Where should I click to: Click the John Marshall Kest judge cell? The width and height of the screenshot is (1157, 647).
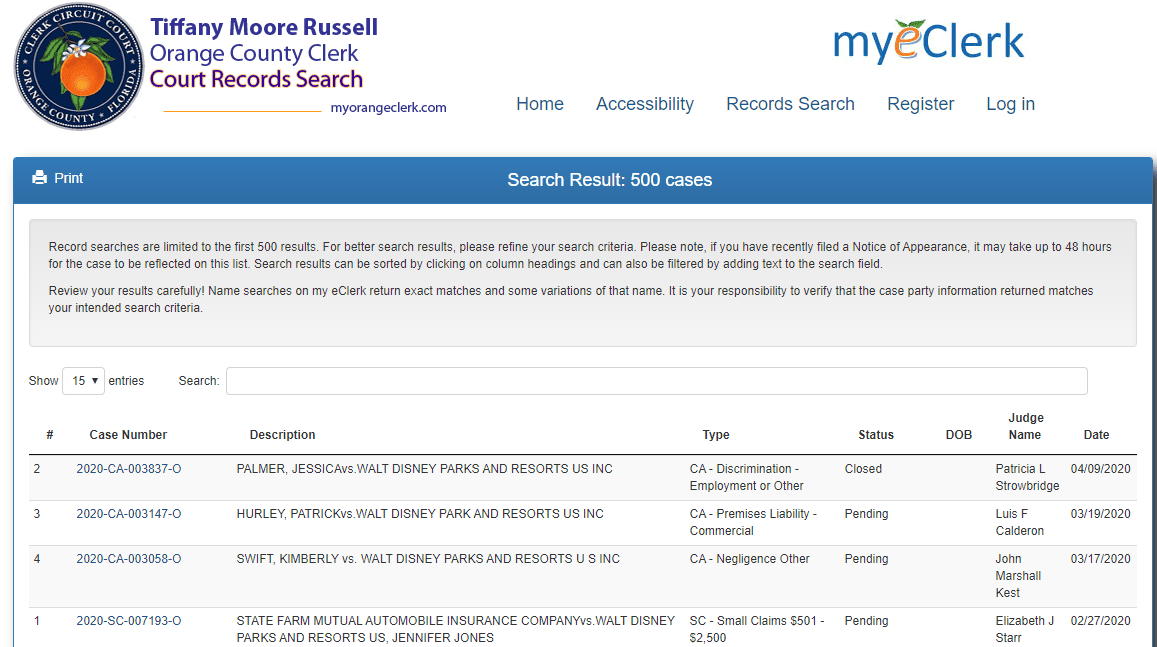click(x=1018, y=575)
